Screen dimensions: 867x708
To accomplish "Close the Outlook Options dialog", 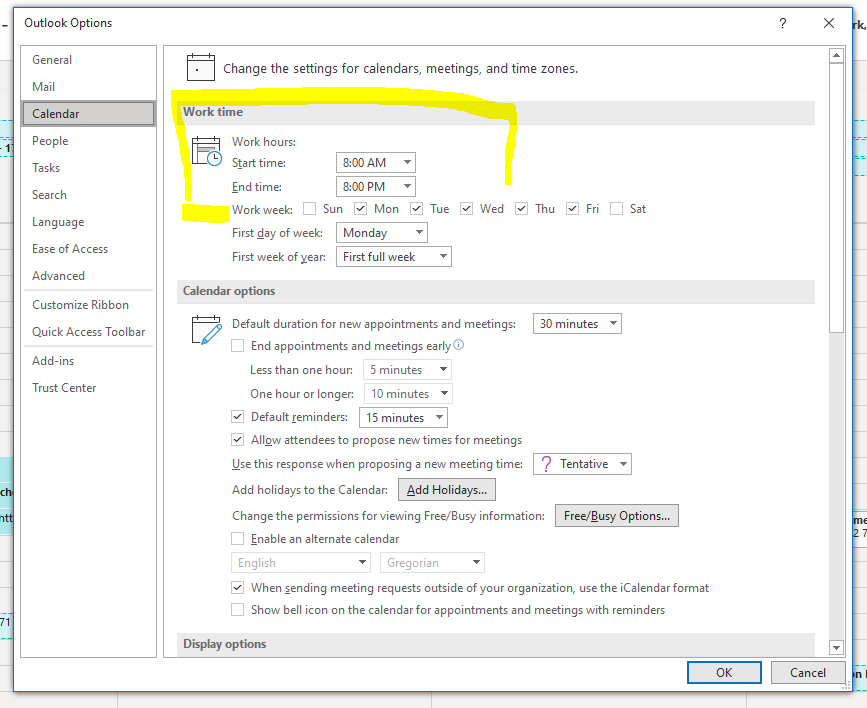I will (x=829, y=23).
